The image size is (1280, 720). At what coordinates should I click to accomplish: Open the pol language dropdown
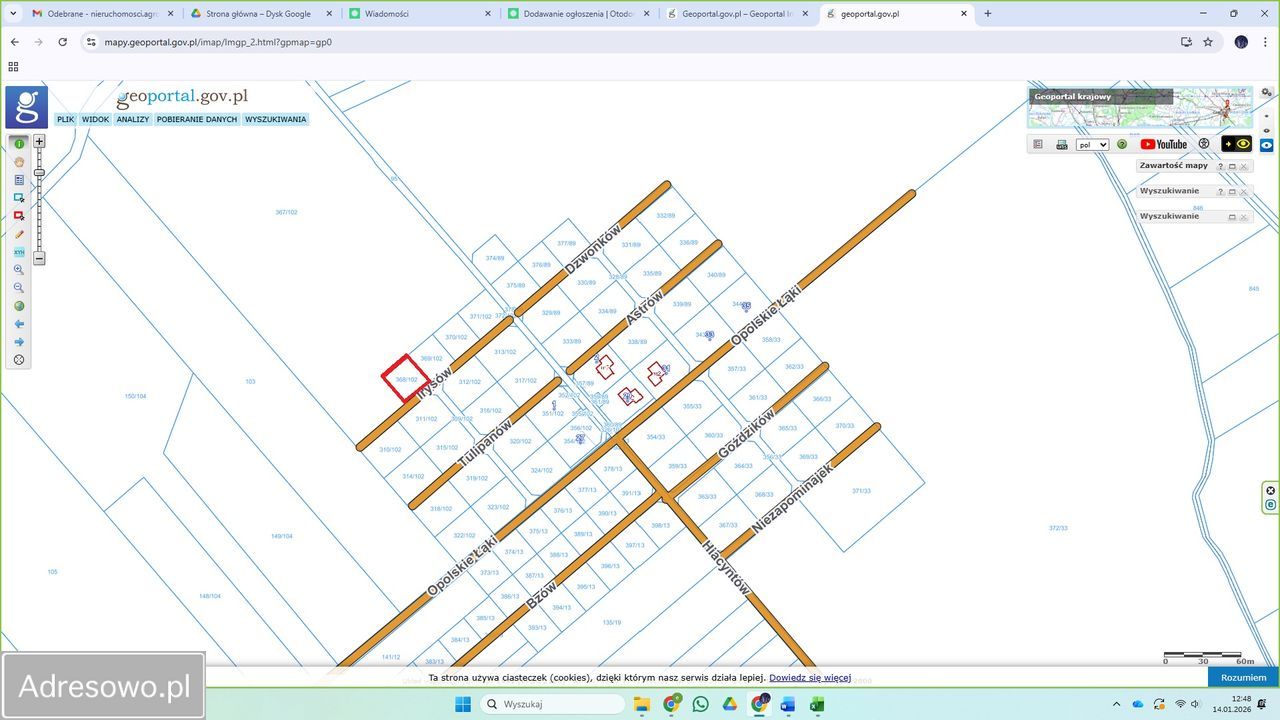tap(1091, 145)
